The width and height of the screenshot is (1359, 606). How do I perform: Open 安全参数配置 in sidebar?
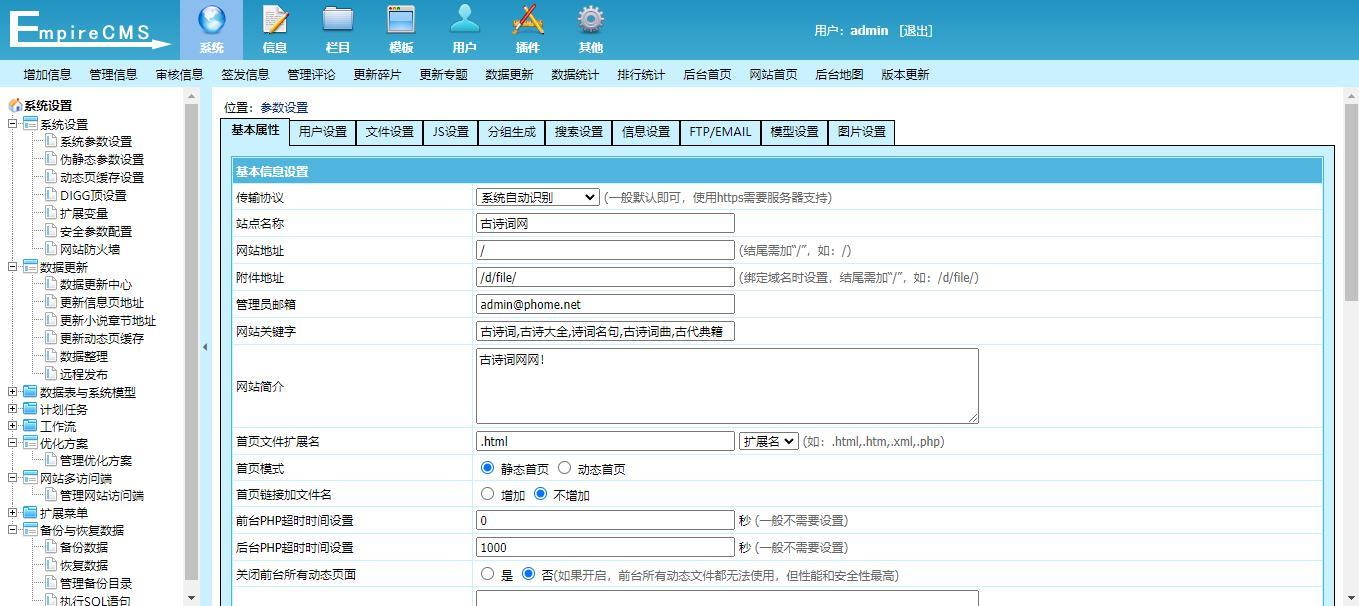[x=96, y=231]
